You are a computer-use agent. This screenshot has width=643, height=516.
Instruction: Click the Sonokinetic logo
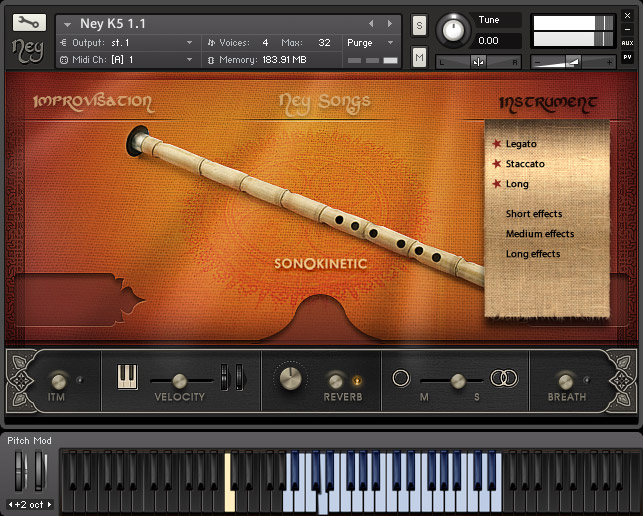point(320,263)
